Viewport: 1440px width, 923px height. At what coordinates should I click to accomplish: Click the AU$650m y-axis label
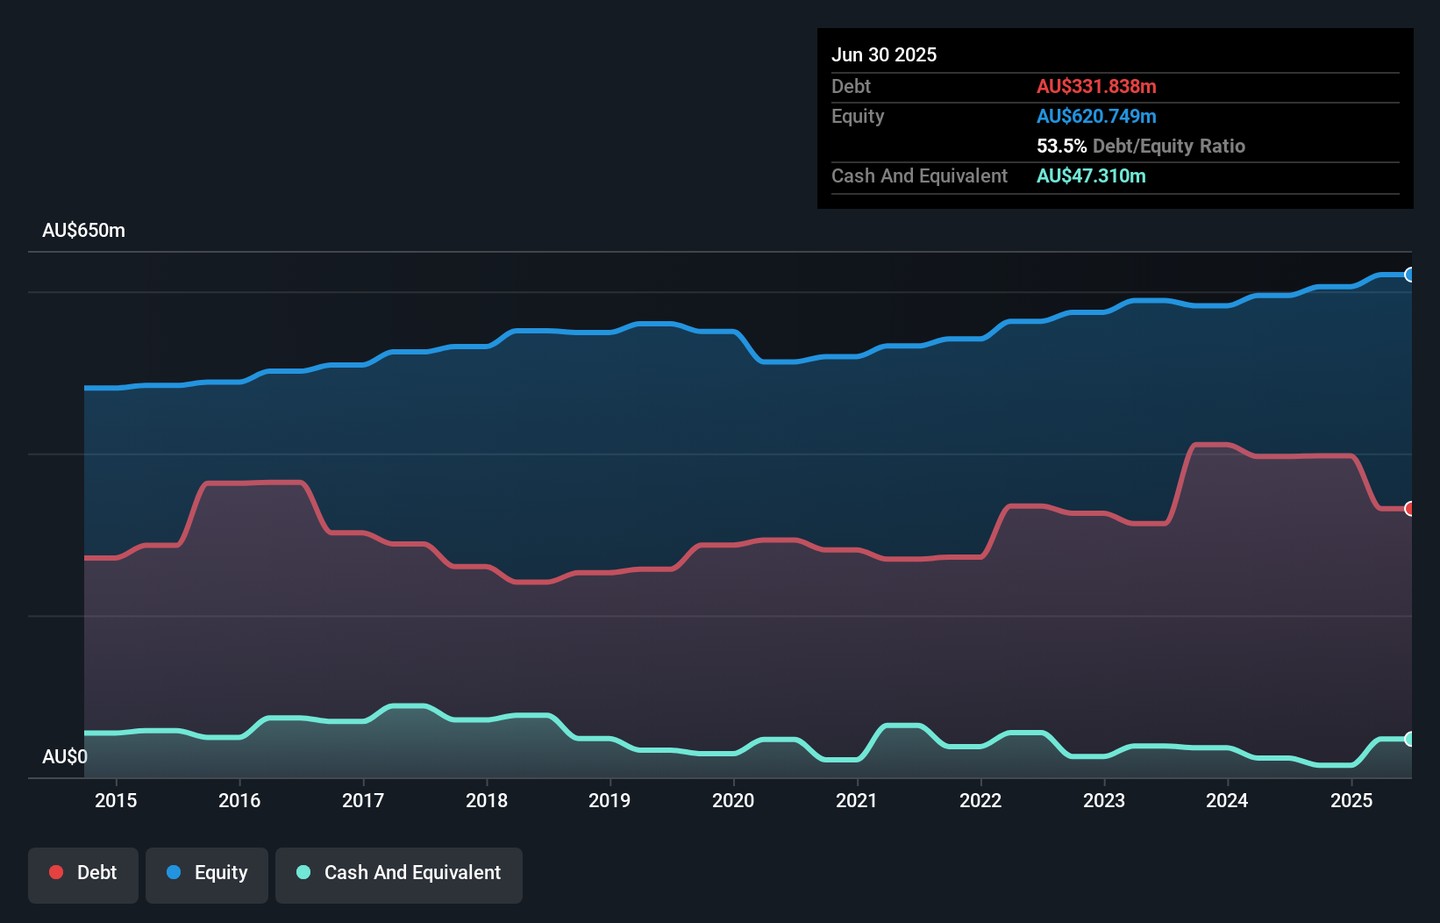pyautogui.click(x=84, y=231)
